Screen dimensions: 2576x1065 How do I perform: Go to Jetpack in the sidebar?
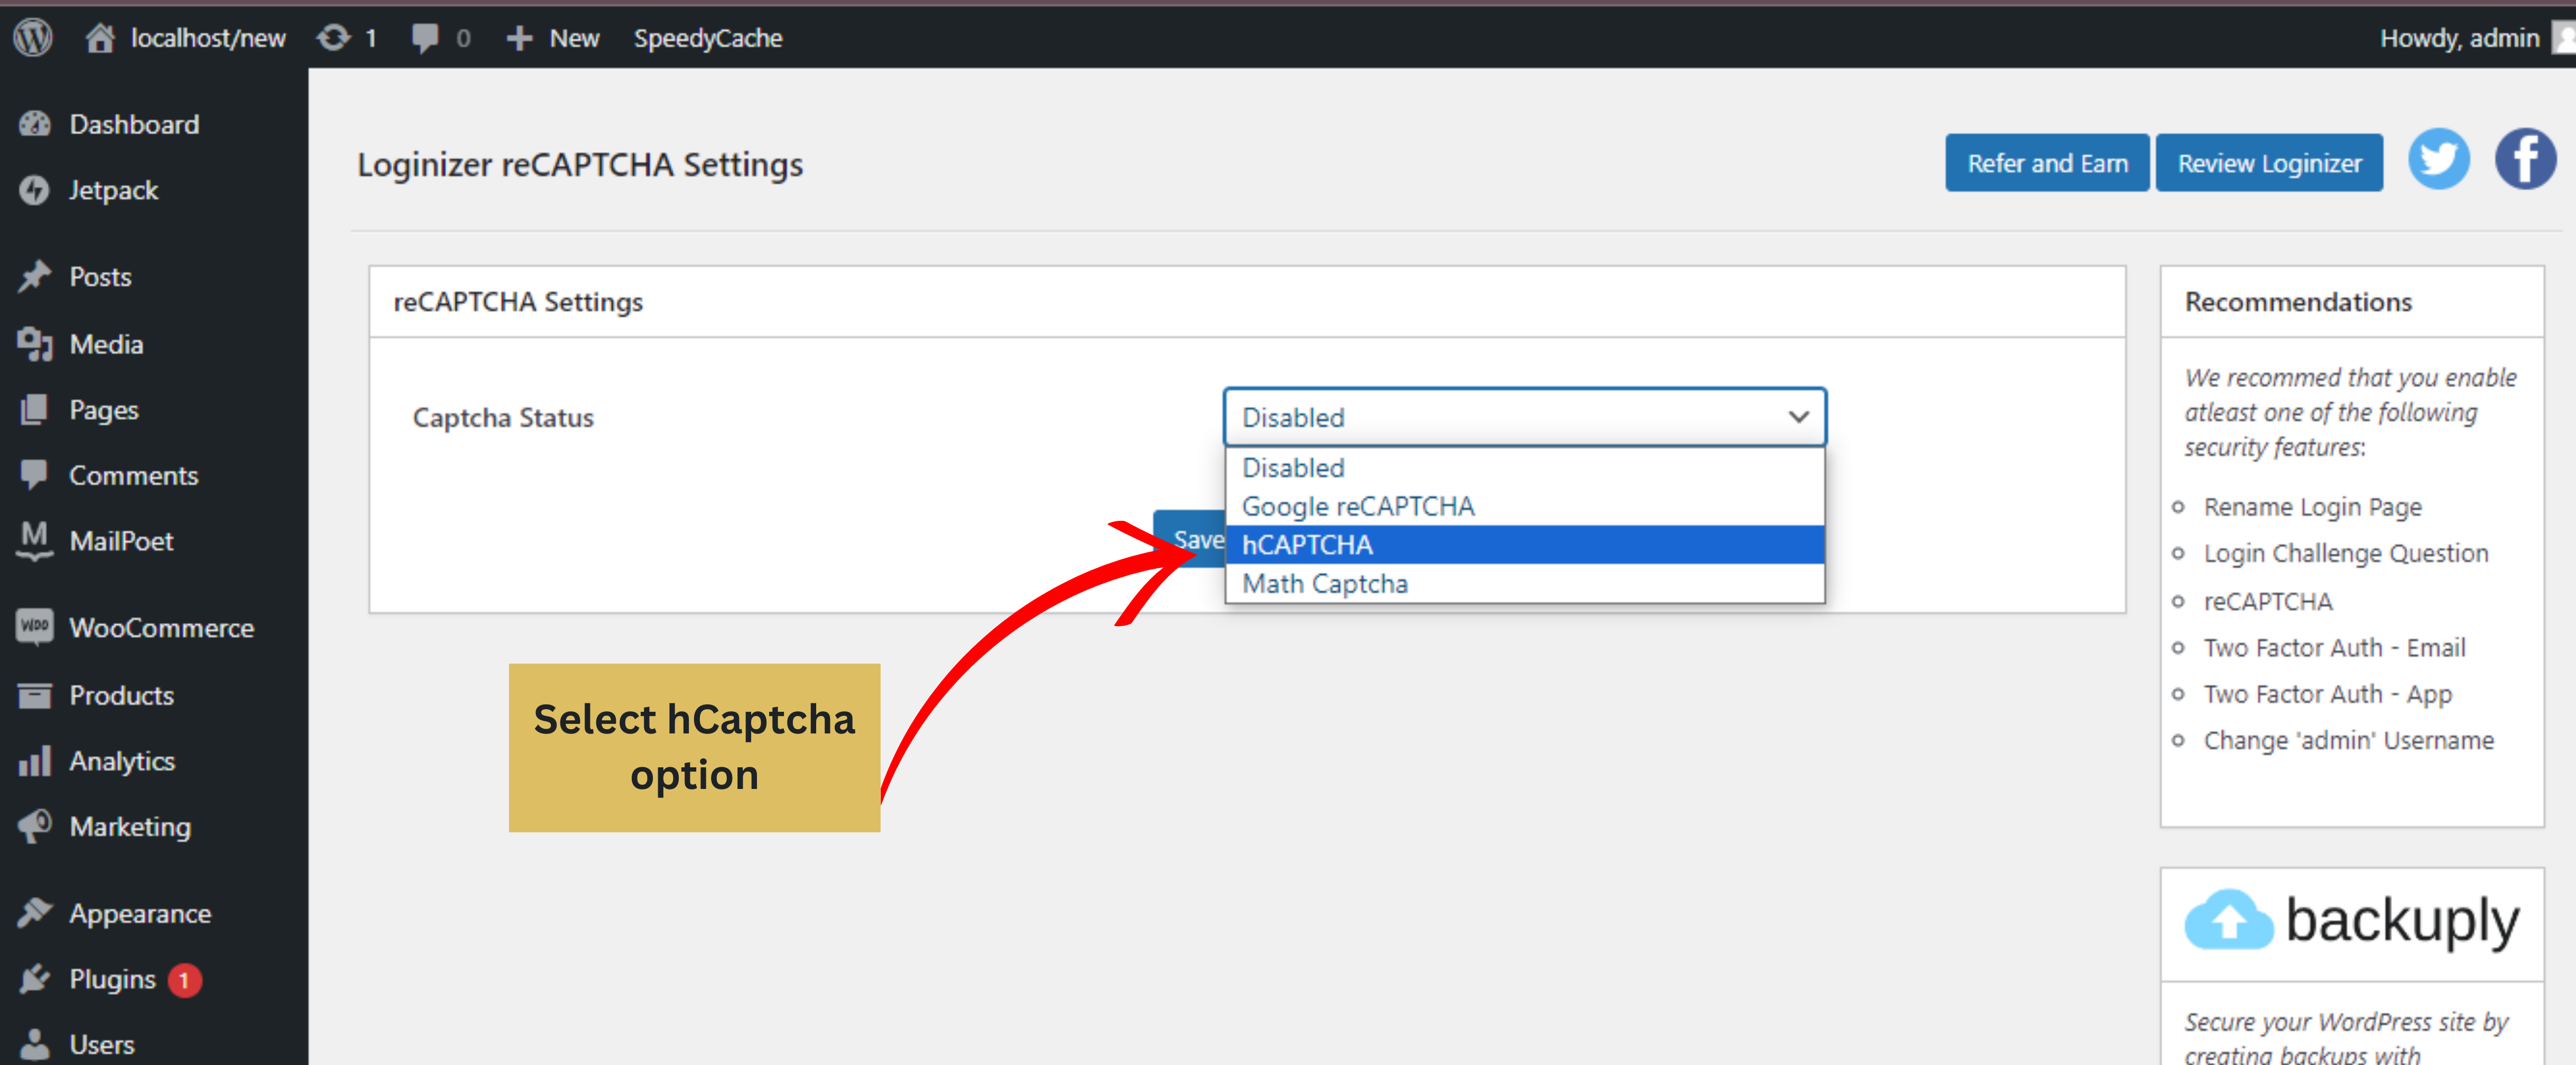tap(113, 190)
